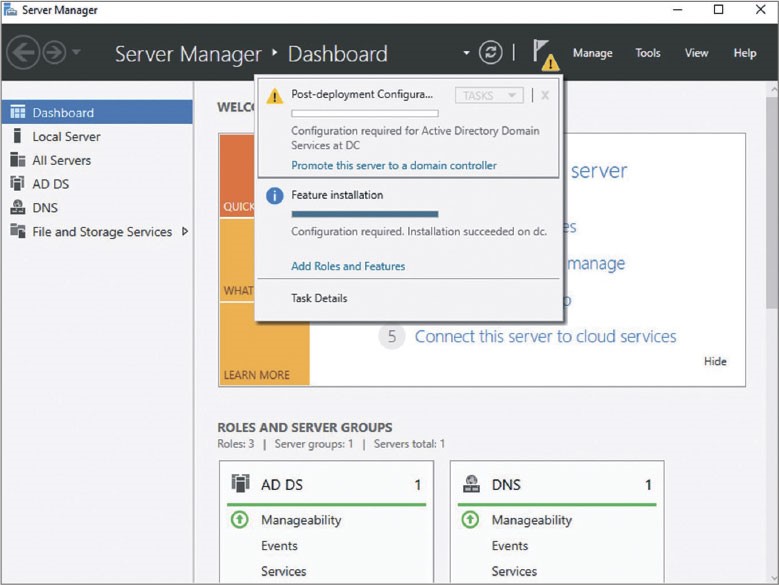
Task: Open the TASKS dropdown in notification
Action: click(489, 95)
